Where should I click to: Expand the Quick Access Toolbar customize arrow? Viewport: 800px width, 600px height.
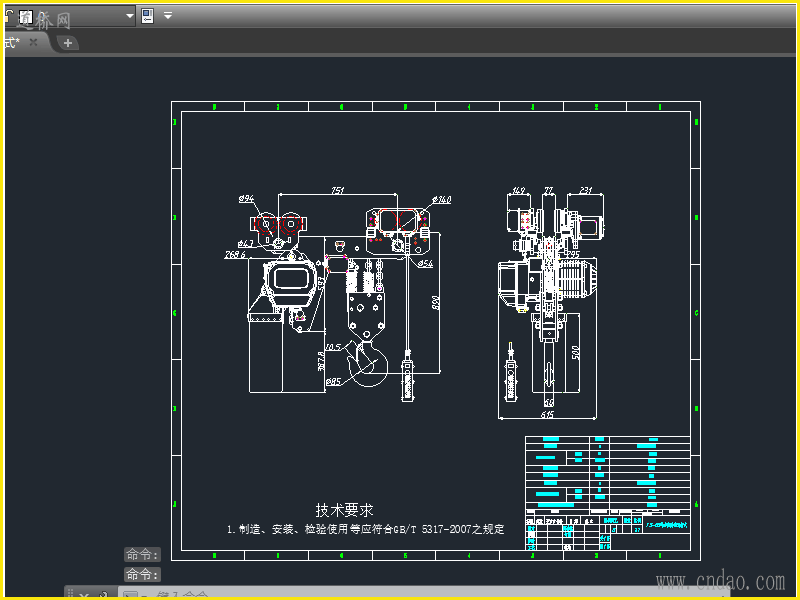(168, 16)
